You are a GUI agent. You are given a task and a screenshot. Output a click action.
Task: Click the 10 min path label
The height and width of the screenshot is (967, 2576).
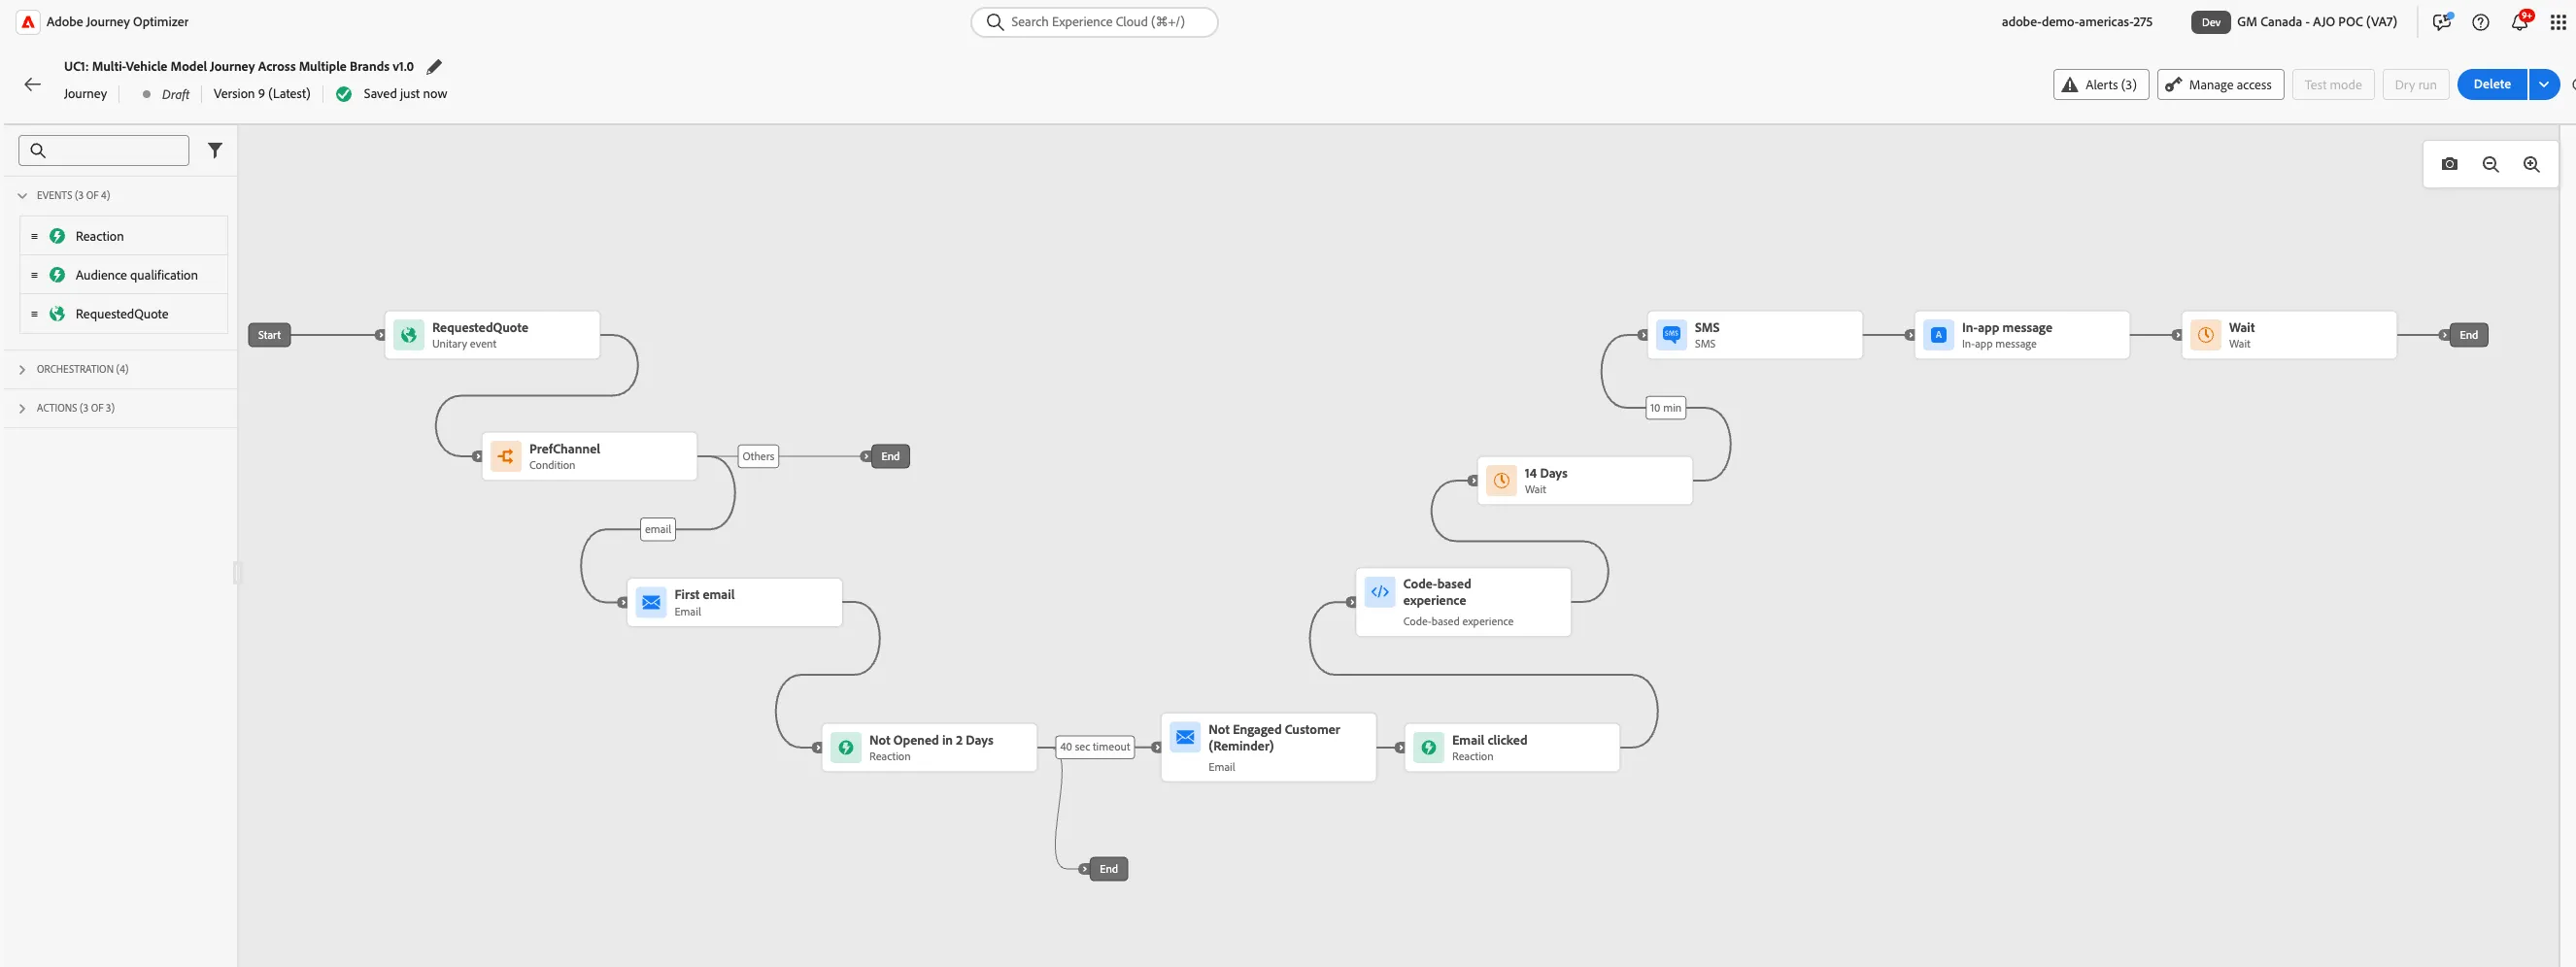(1665, 408)
